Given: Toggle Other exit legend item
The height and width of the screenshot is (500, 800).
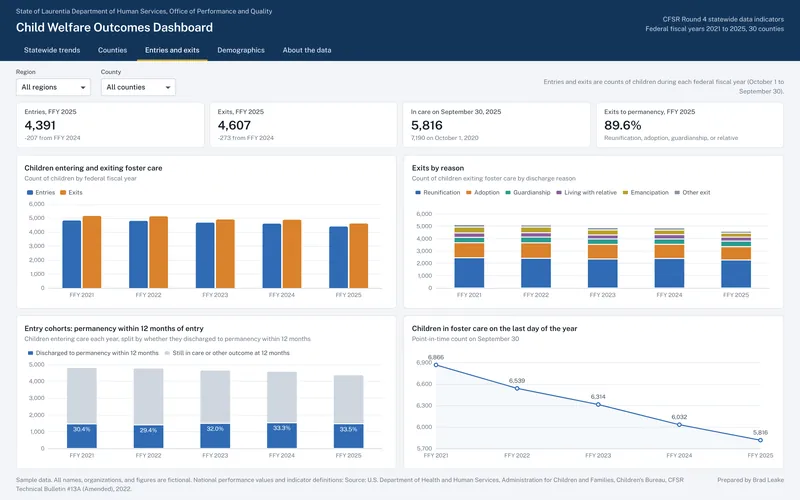Looking at the screenshot, I should click(692, 192).
